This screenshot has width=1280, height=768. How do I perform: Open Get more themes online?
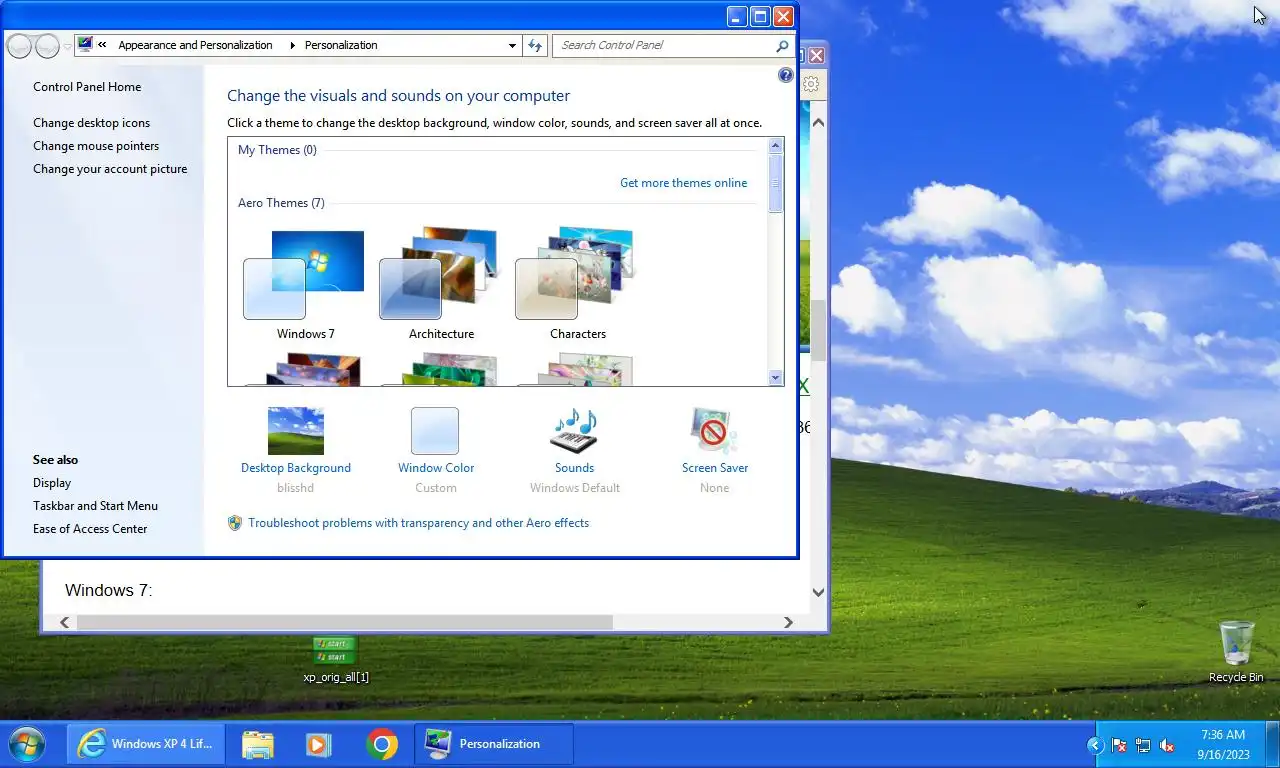pyautogui.click(x=684, y=183)
